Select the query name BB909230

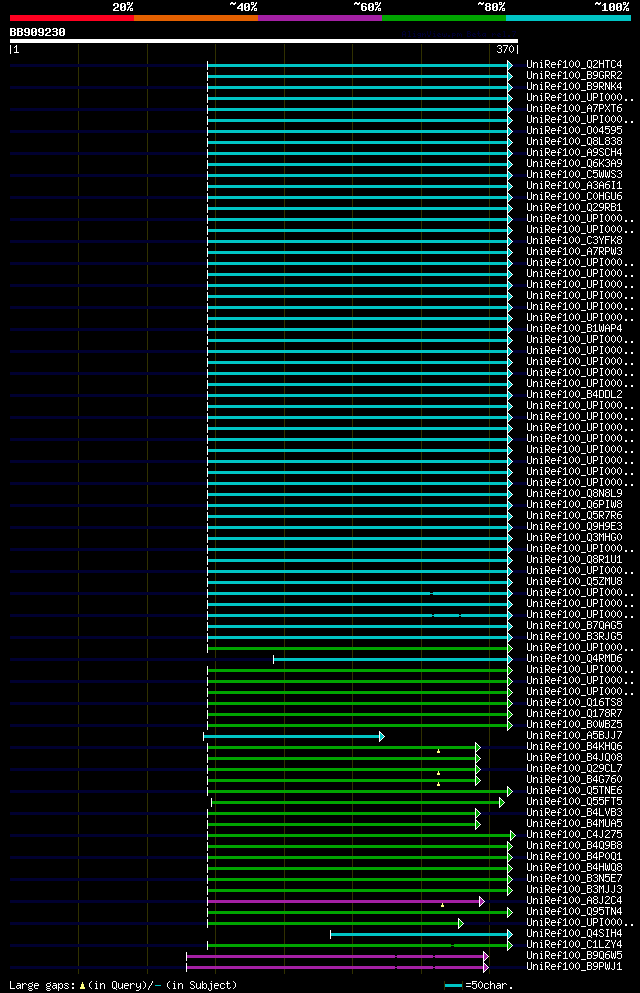37,32
